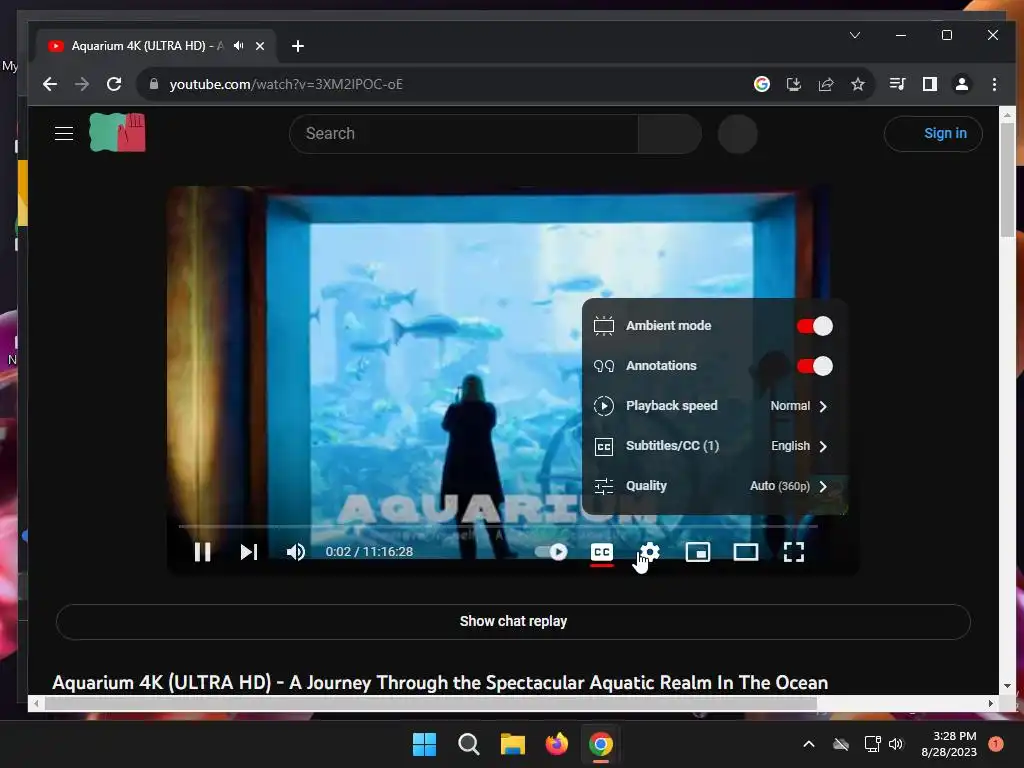Click the Quality sliders icon
The image size is (1024, 768).
point(603,487)
